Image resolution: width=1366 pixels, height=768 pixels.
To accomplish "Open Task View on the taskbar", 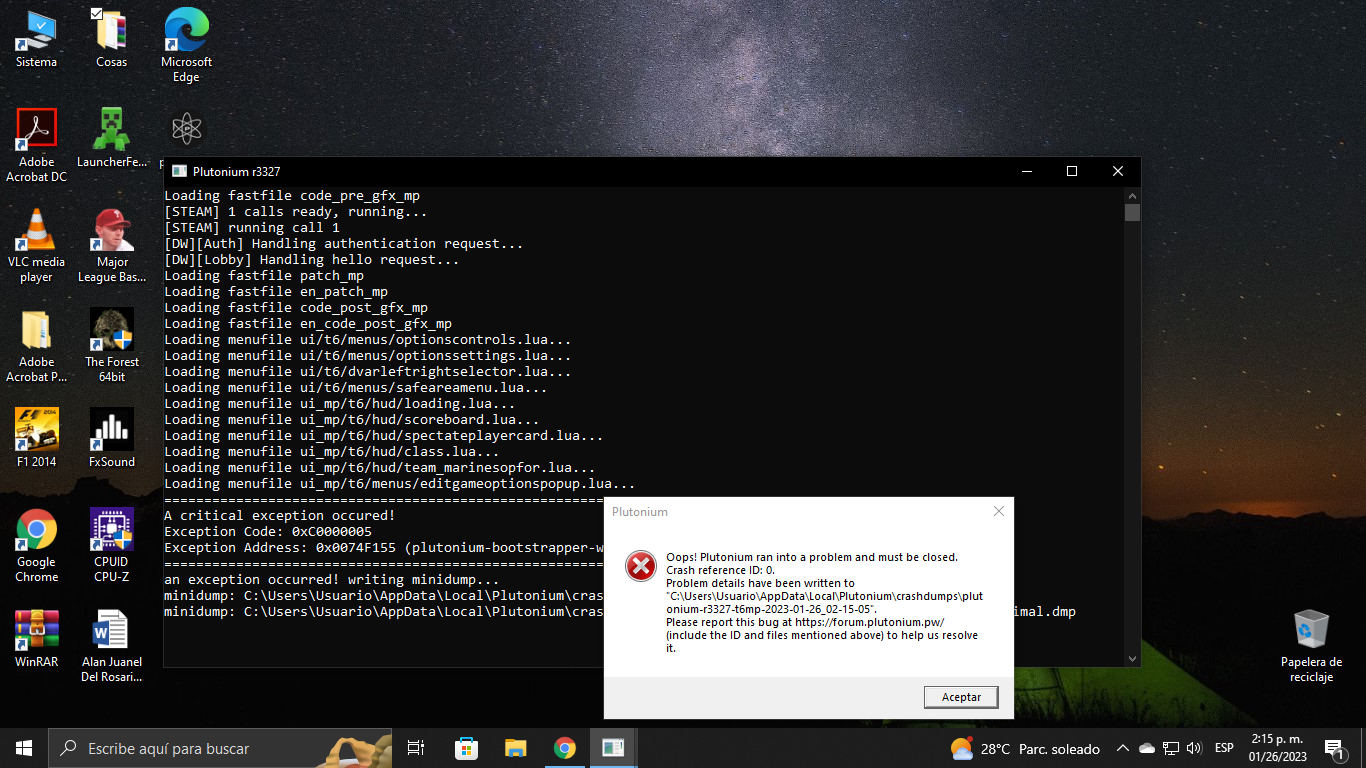I will click(416, 748).
